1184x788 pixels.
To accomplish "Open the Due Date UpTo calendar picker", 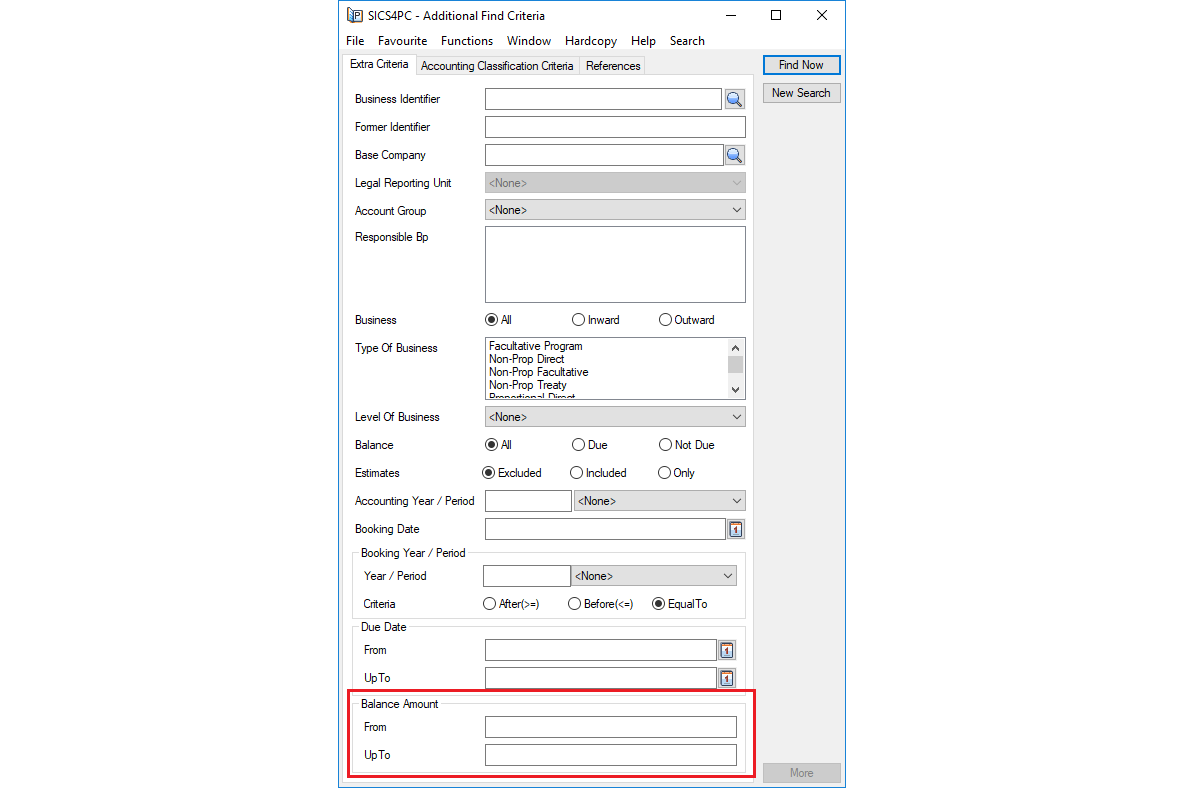I will pyautogui.click(x=727, y=678).
